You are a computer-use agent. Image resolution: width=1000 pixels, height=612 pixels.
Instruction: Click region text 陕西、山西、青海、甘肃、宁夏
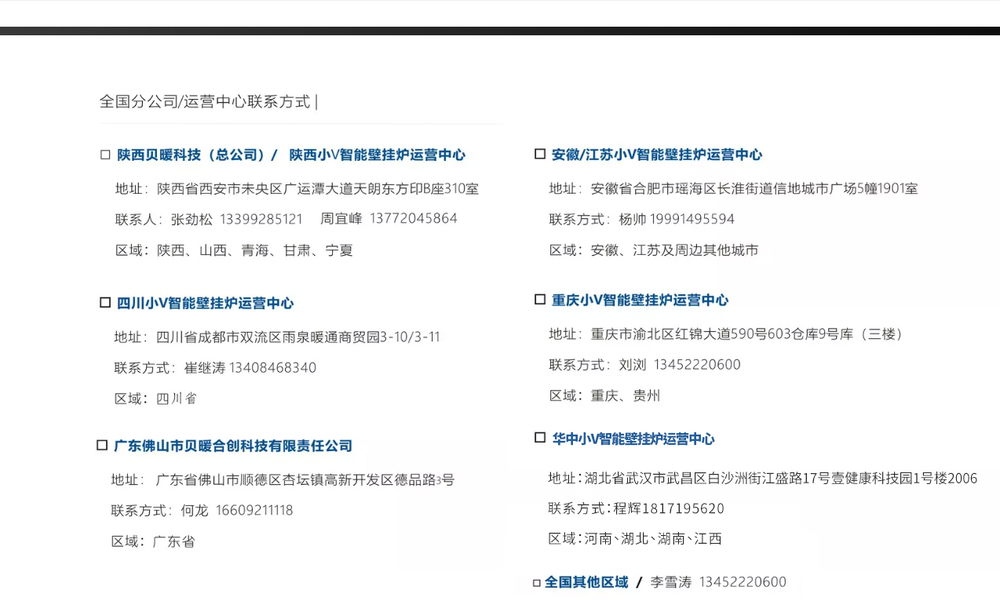click(x=254, y=251)
